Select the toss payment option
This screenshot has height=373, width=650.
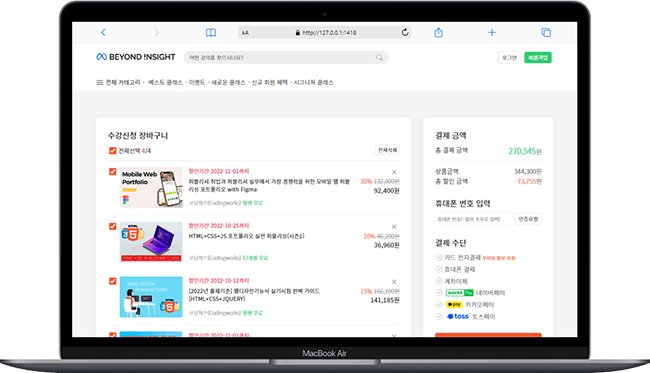[x=439, y=317]
